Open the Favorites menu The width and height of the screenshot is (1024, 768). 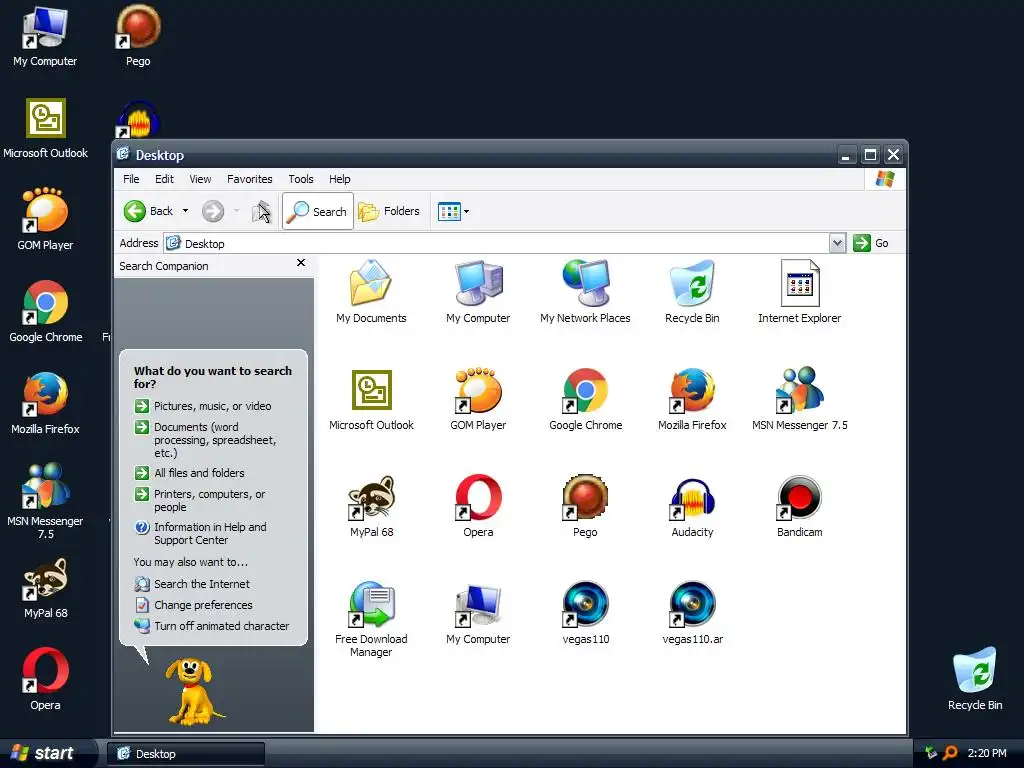click(249, 179)
